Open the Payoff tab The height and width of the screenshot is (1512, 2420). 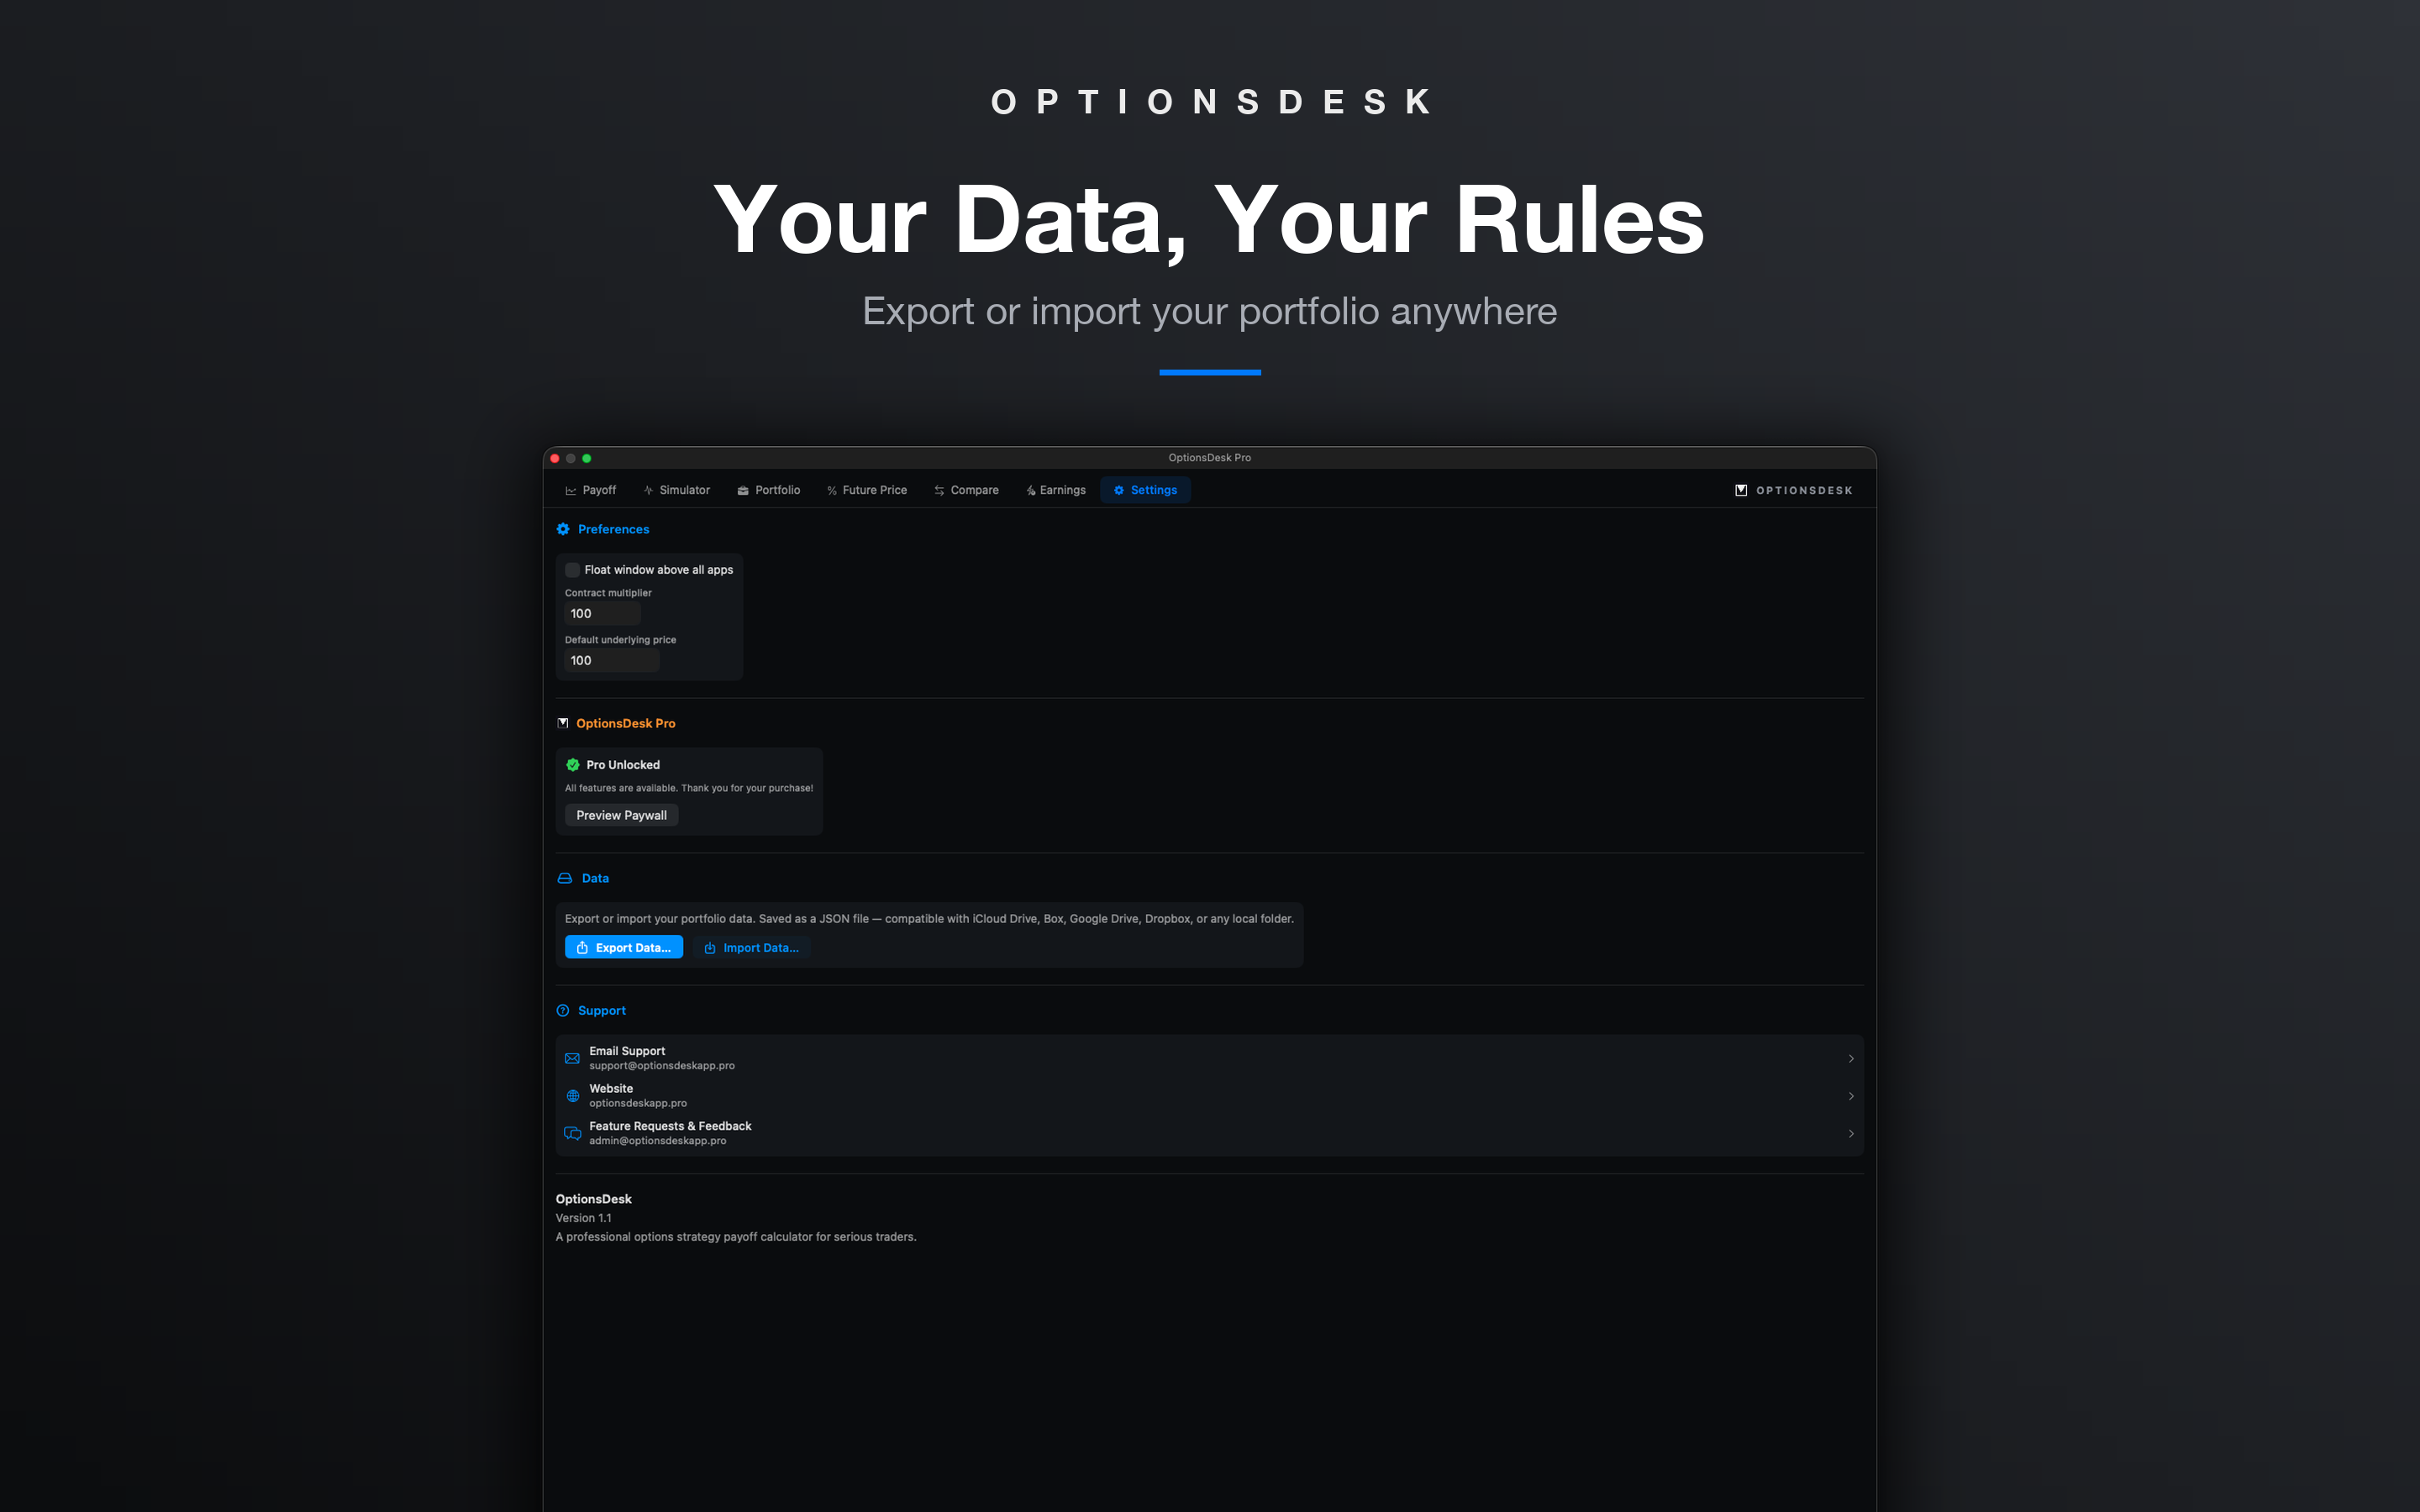(x=590, y=490)
